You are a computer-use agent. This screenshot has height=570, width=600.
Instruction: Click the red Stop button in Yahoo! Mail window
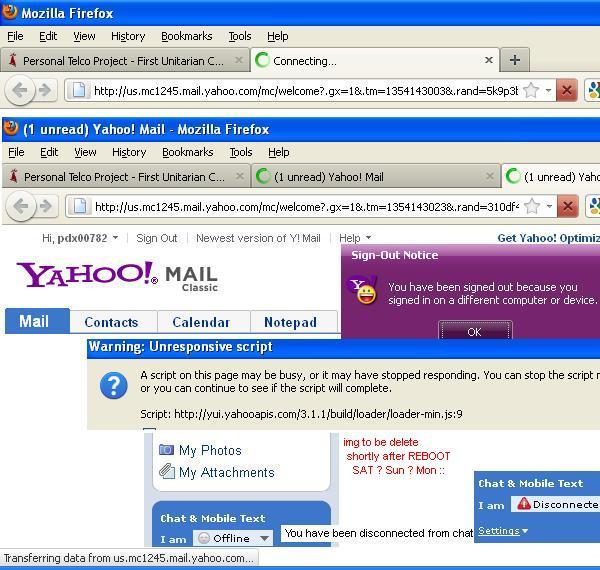point(567,207)
